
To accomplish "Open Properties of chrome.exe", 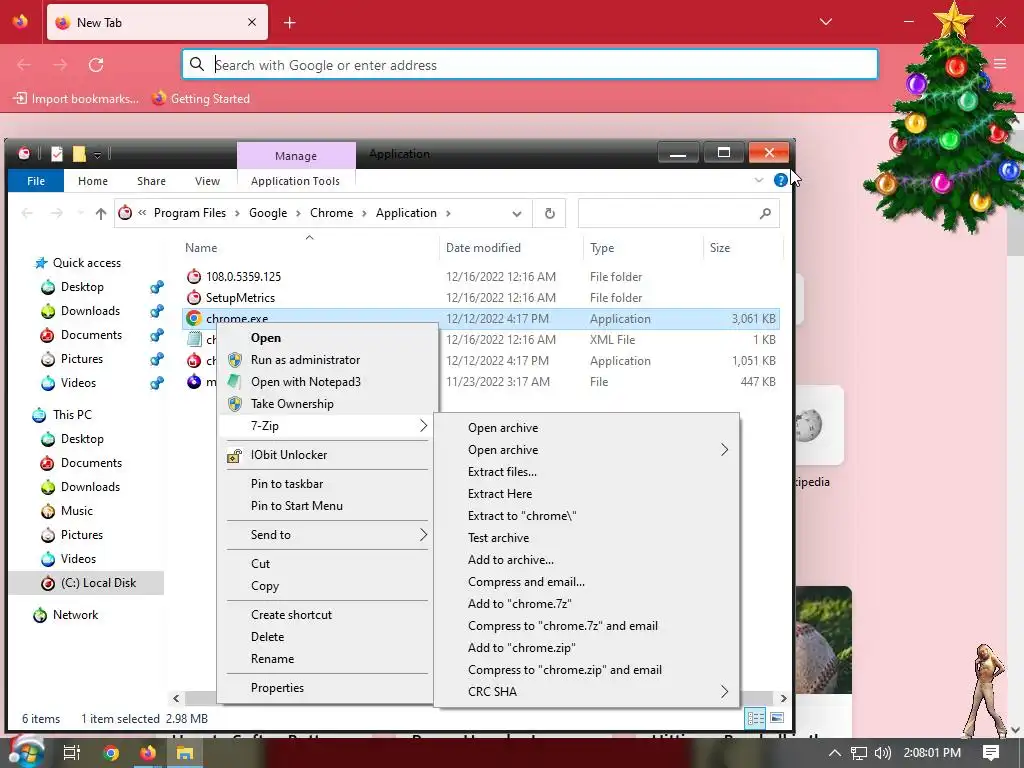I will 277,688.
